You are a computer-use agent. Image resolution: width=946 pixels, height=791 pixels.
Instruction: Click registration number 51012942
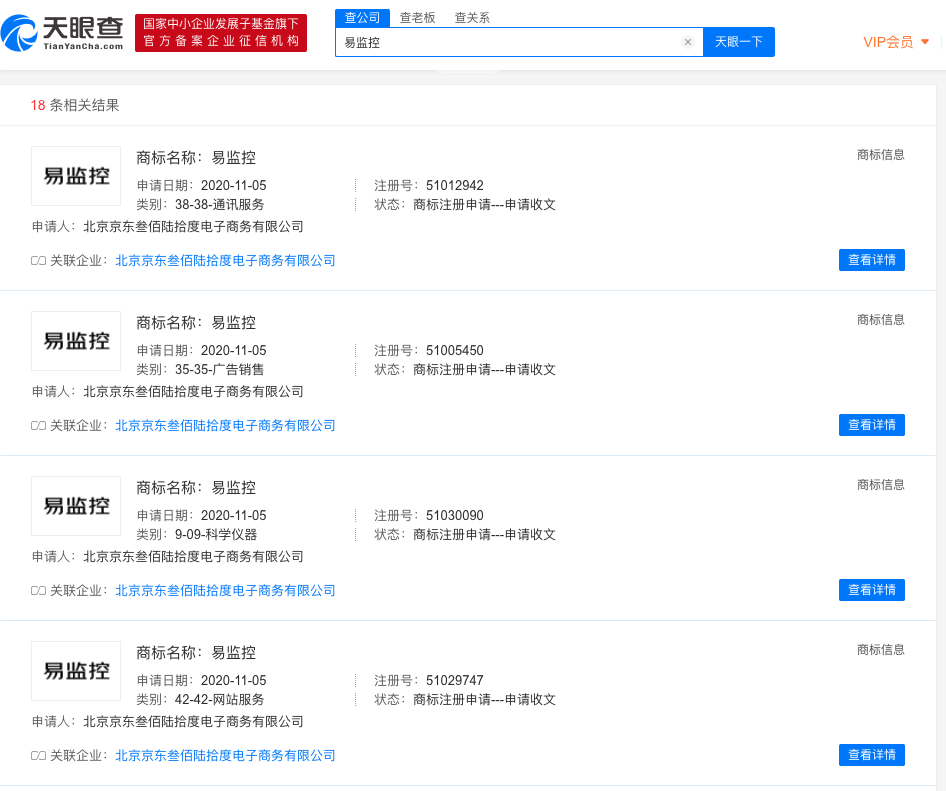454,186
